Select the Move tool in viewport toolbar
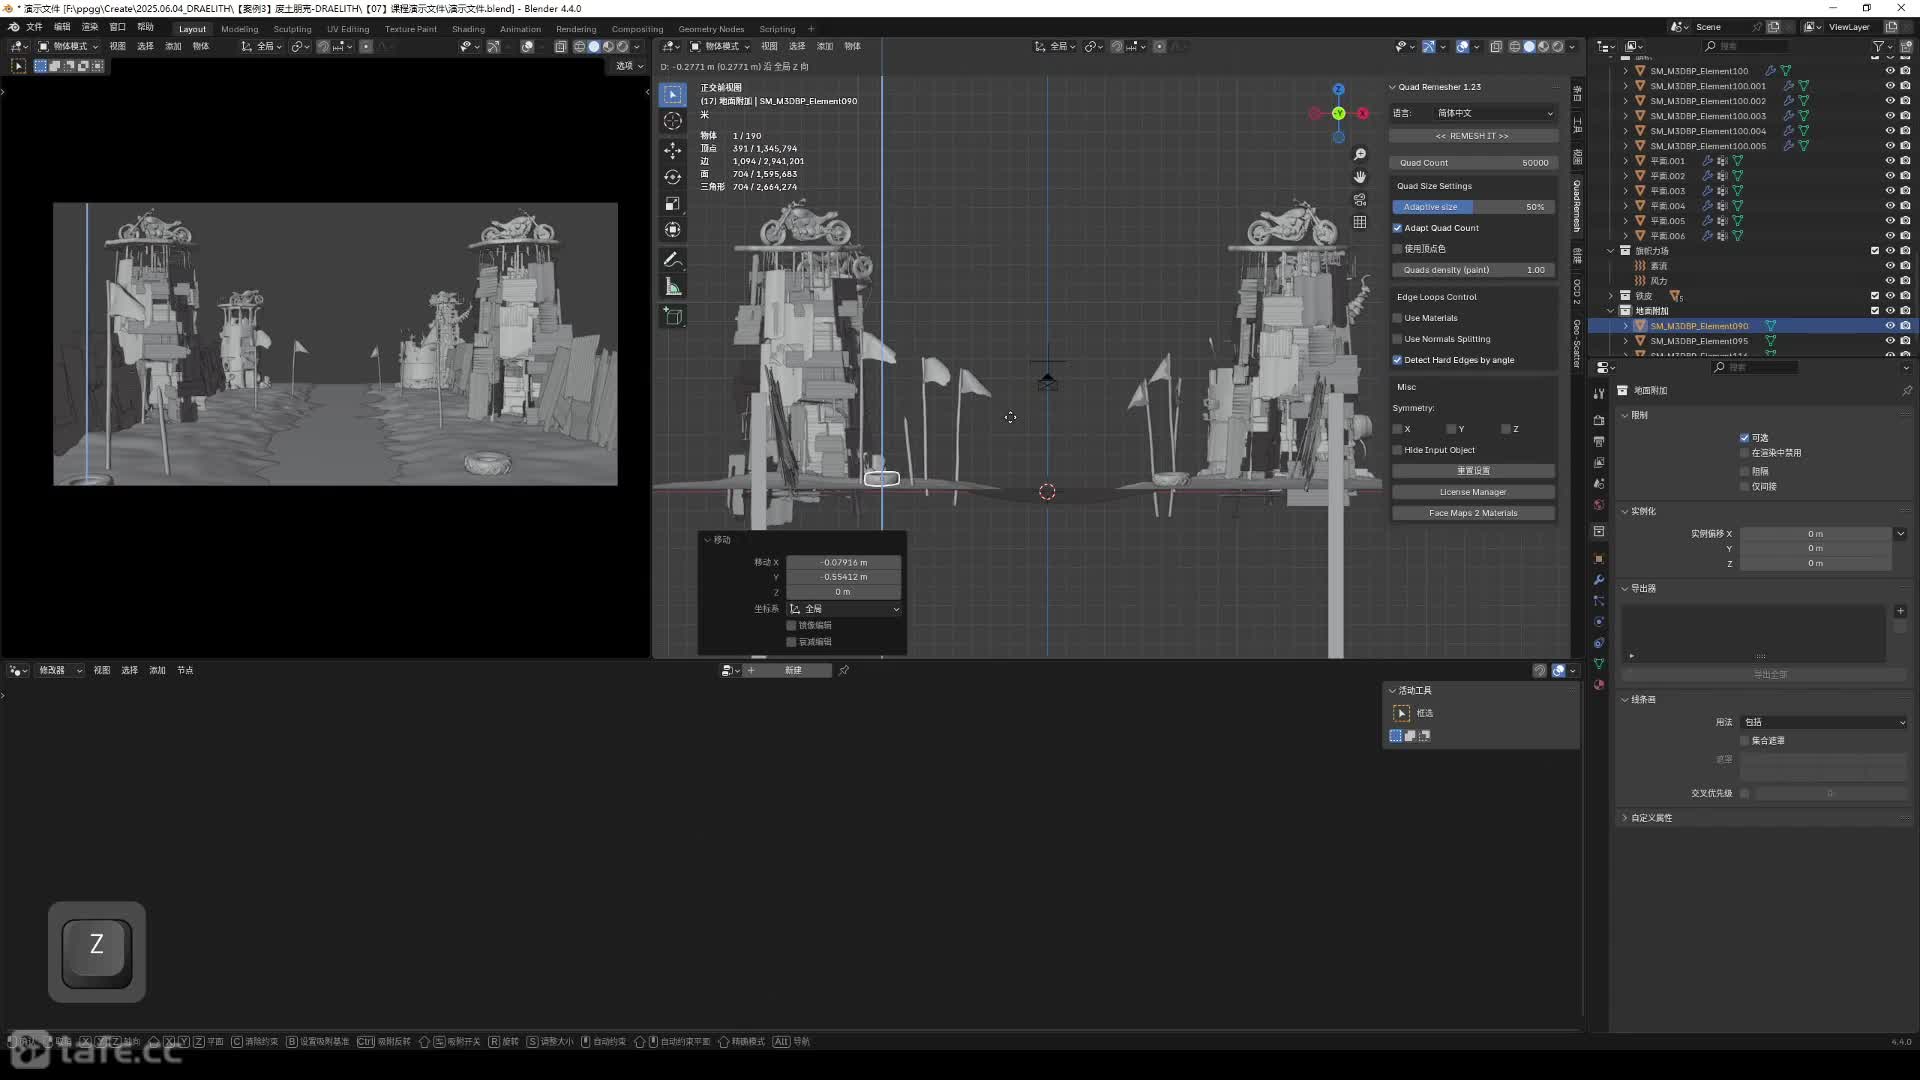 (673, 150)
